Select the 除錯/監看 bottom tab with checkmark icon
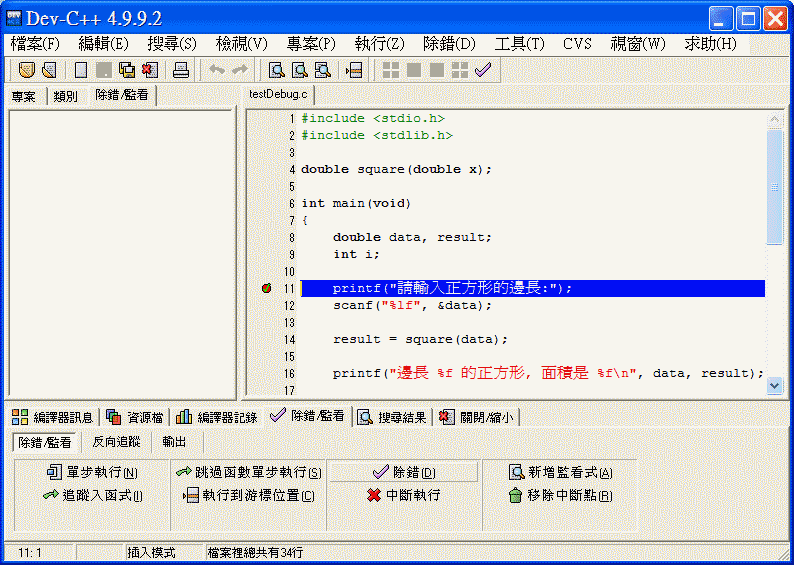The height and width of the screenshot is (565, 794). point(307,416)
